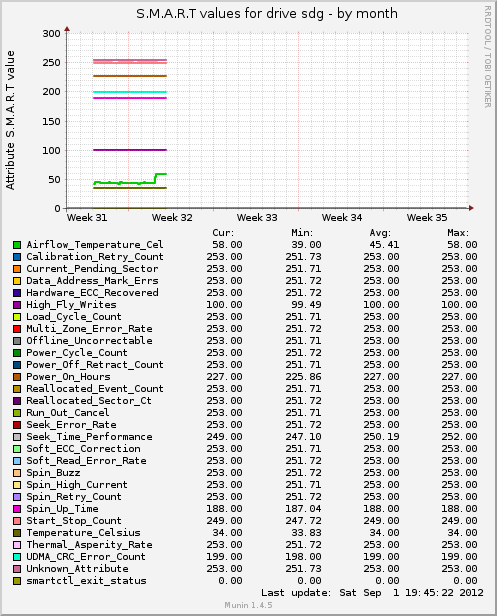This screenshot has width=497, height=616.
Task: Click the green Airflow_Temperature_Cel color swatch
Action: (x=17, y=245)
